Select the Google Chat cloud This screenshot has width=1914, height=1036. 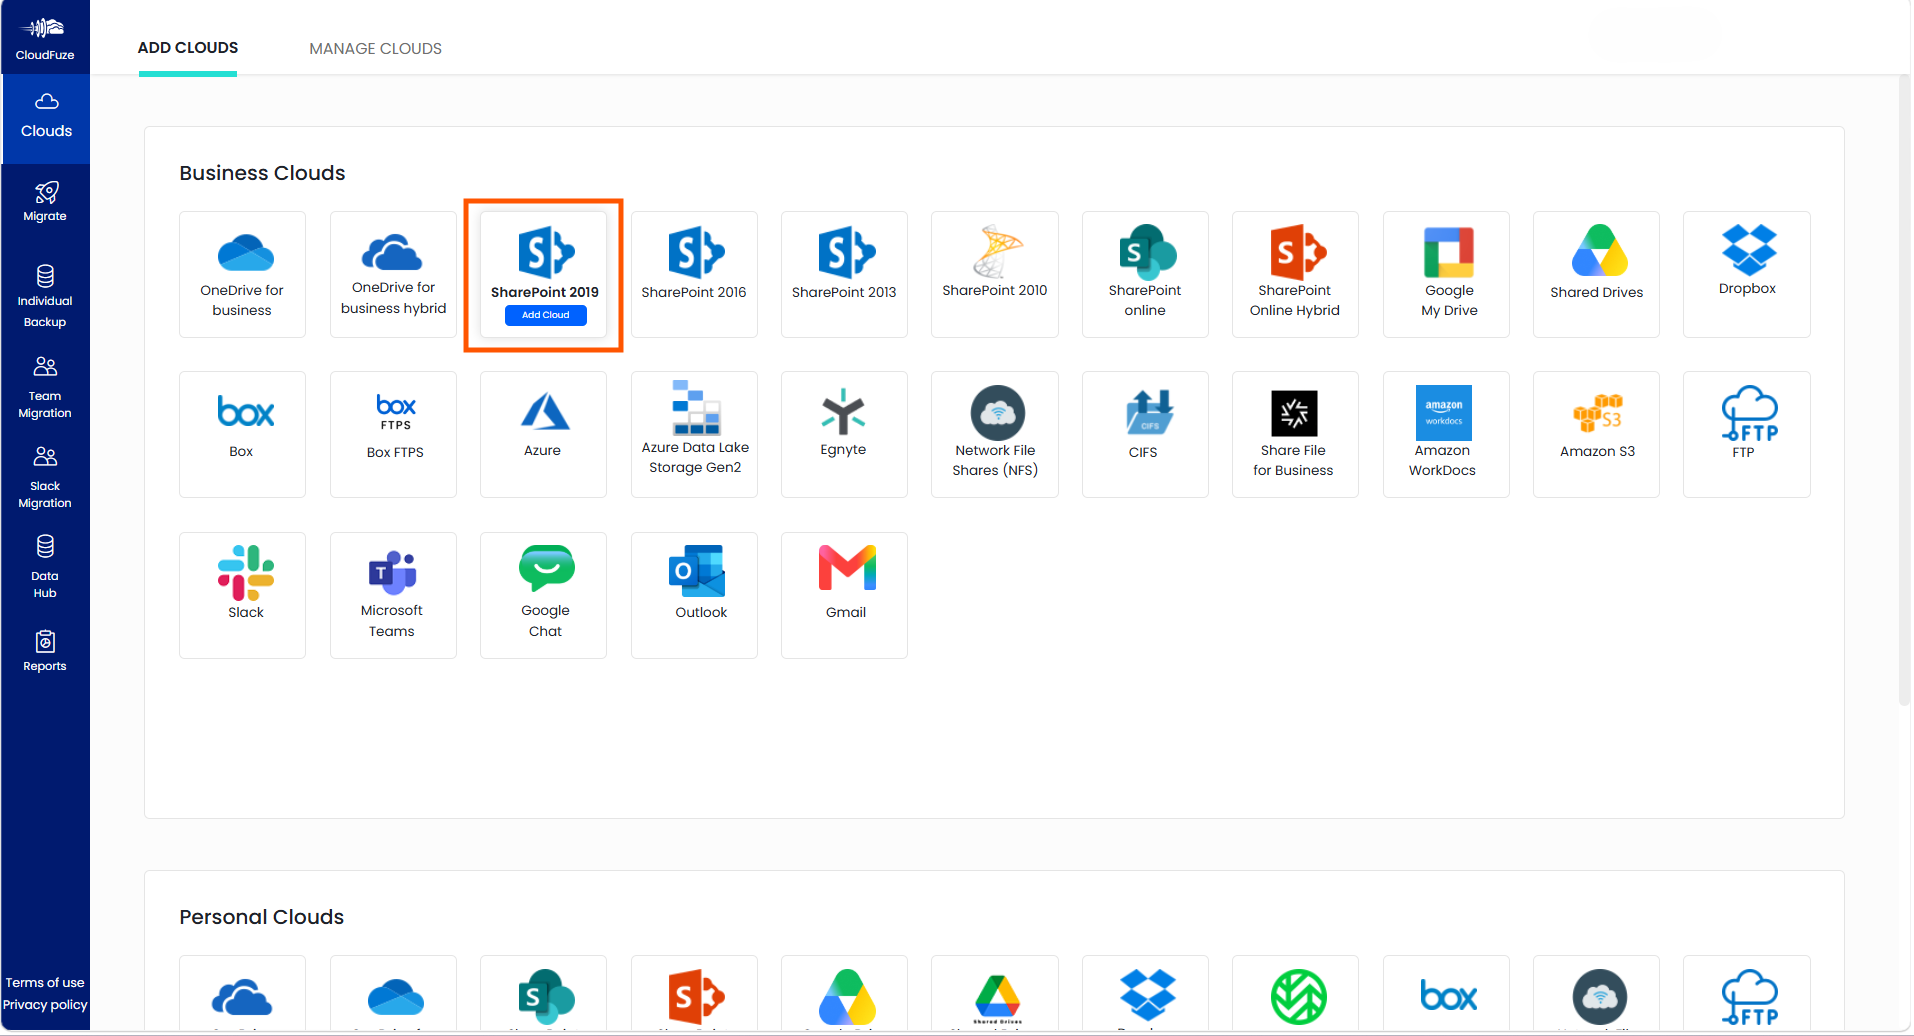point(543,595)
